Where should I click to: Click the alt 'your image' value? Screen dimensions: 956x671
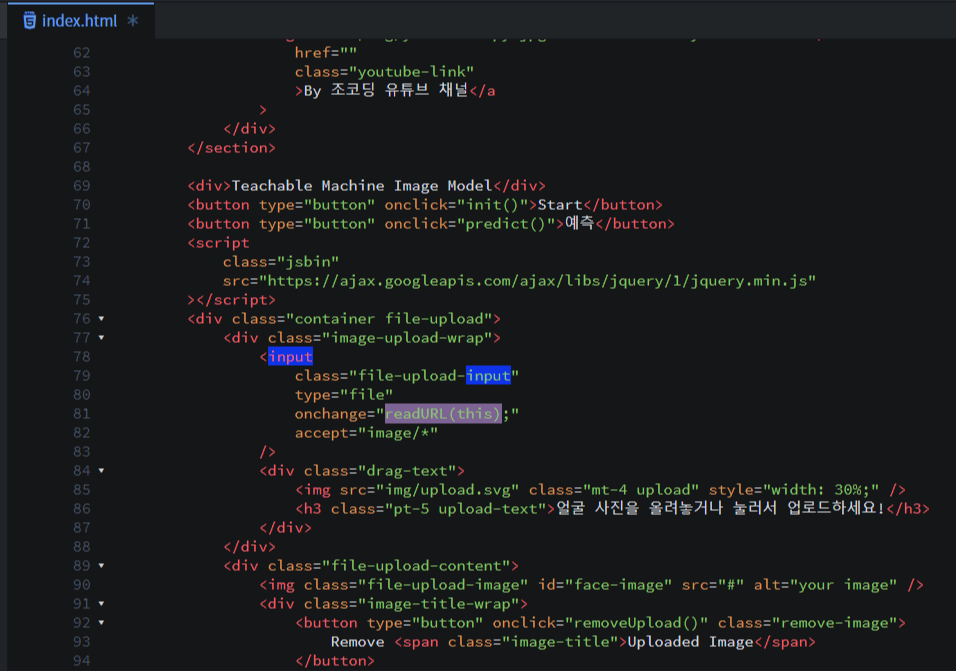[x=843, y=585]
